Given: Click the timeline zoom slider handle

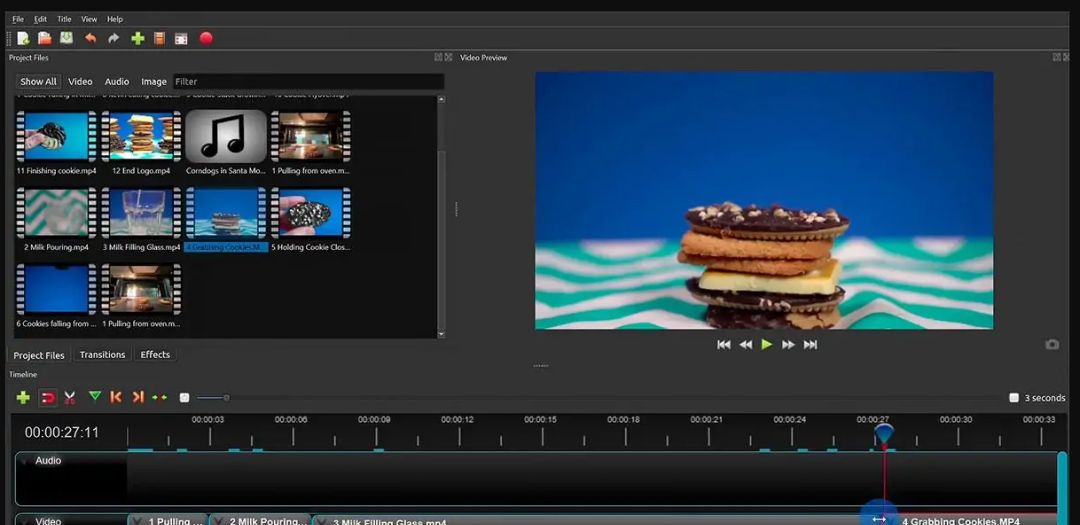Looking at the screenshot, I should 226,398.
